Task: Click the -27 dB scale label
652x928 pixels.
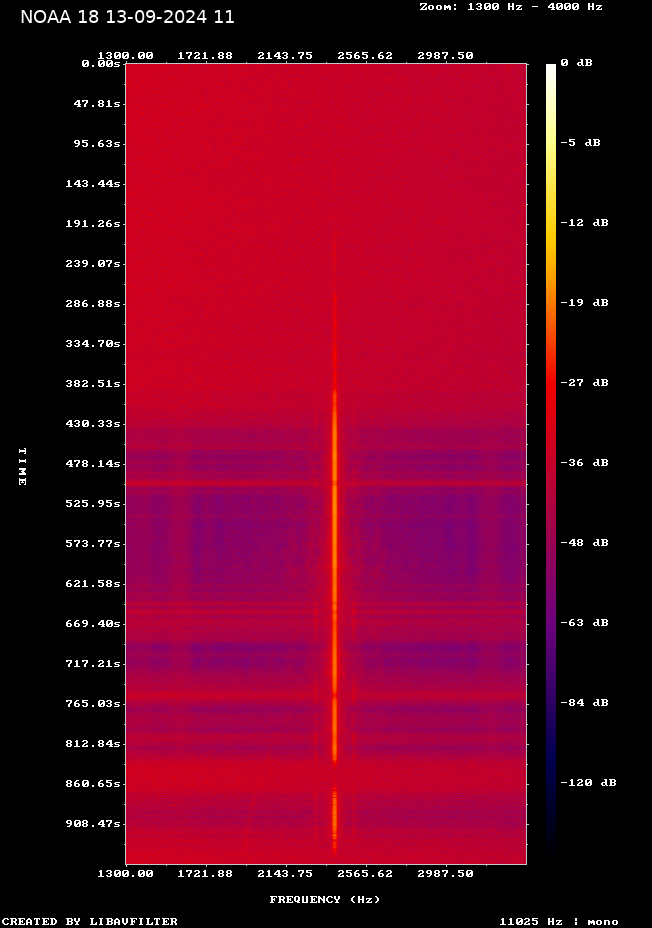Action: [584, 383]
